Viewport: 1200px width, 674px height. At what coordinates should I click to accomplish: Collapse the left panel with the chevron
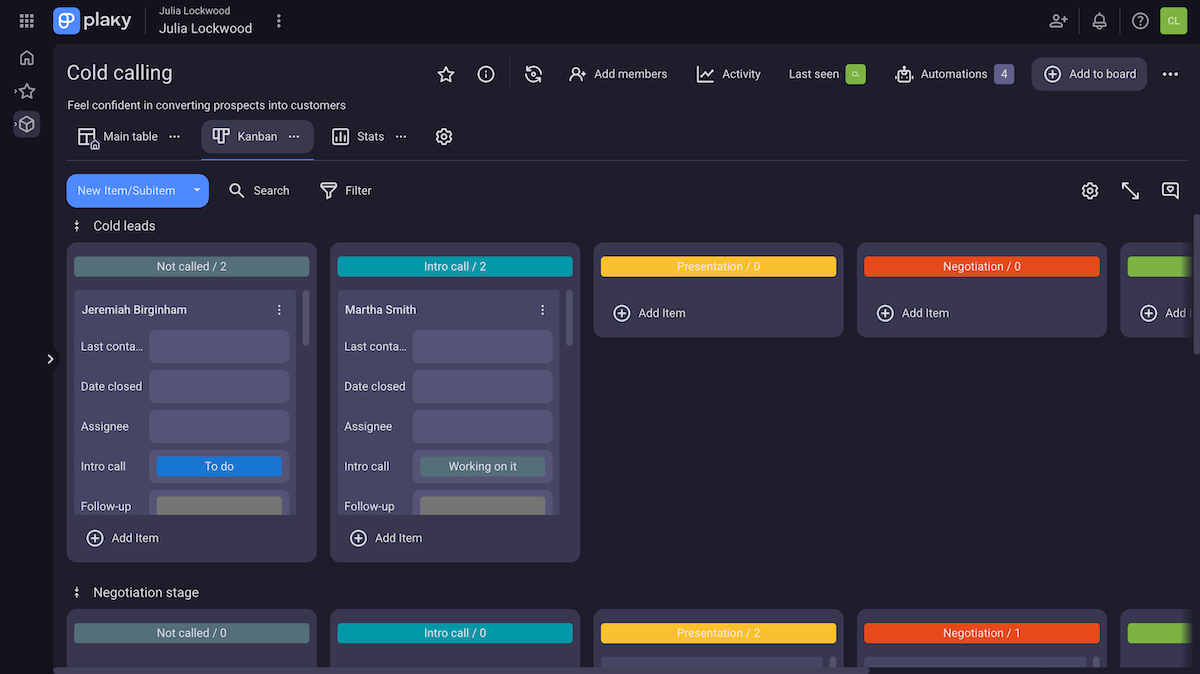tap(50, 358)
